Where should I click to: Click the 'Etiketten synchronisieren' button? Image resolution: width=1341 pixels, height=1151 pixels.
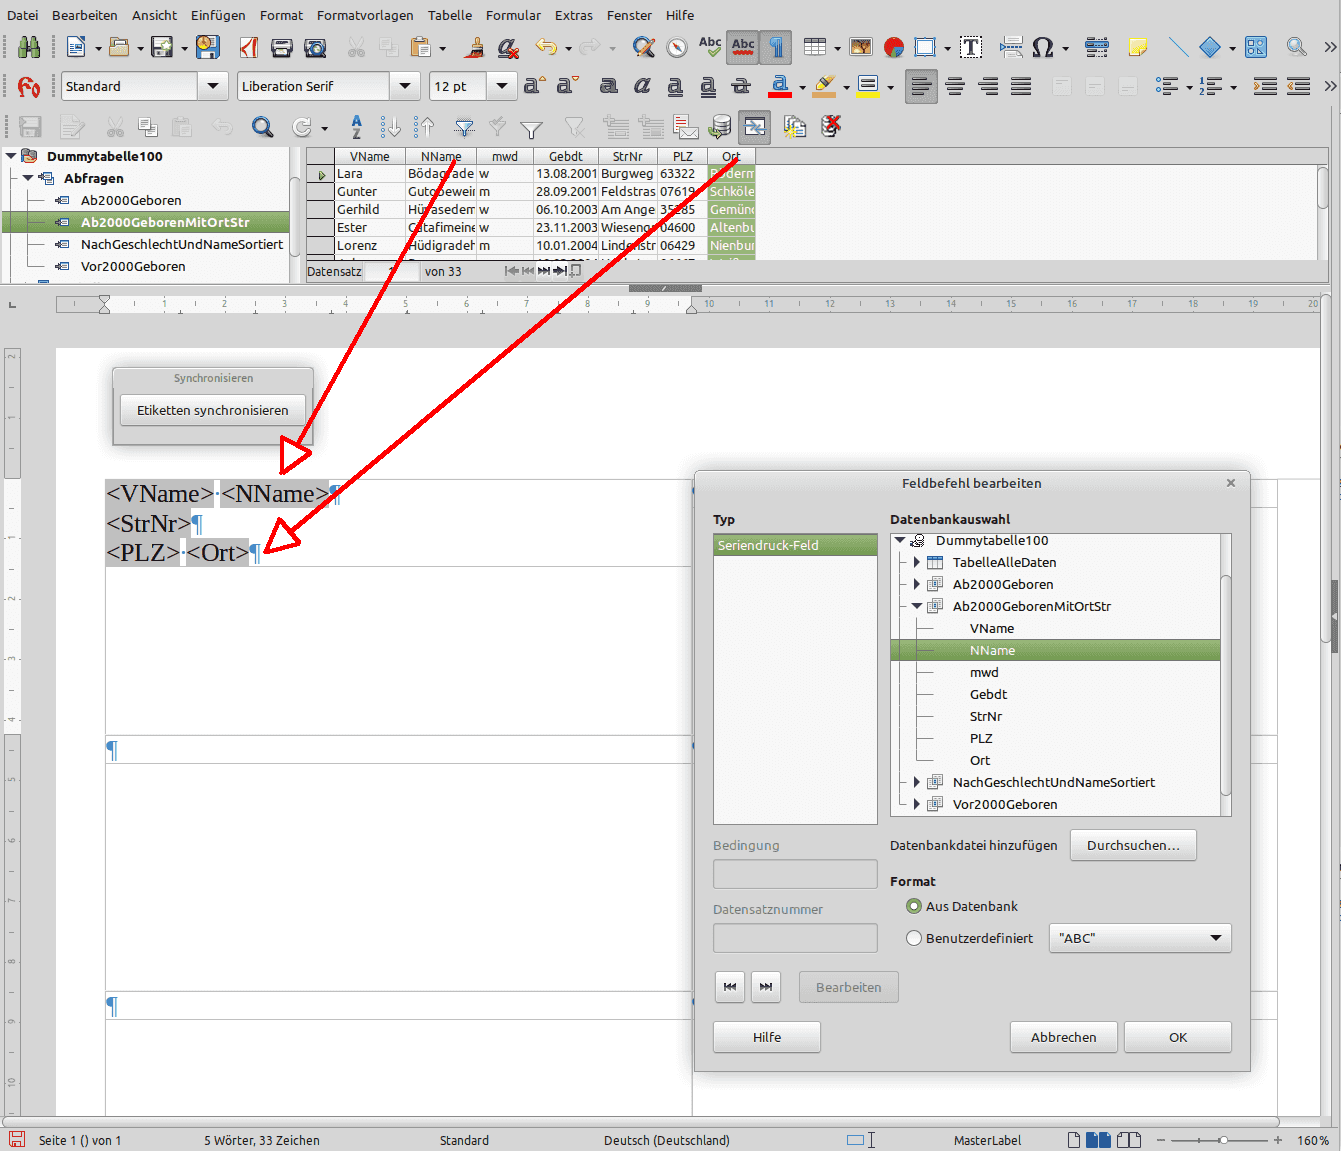click(213, 410)
